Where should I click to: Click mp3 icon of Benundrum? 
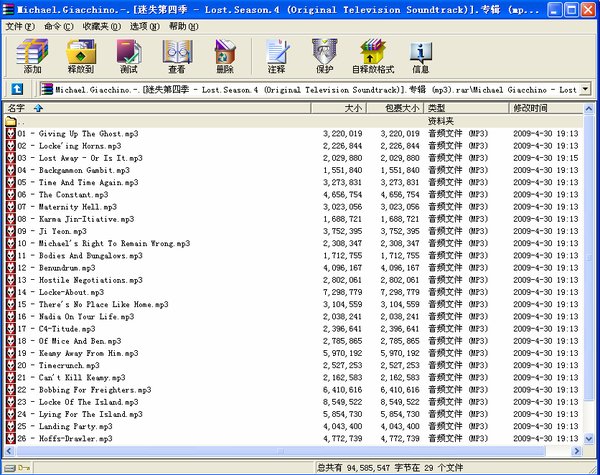pos(11,268)
